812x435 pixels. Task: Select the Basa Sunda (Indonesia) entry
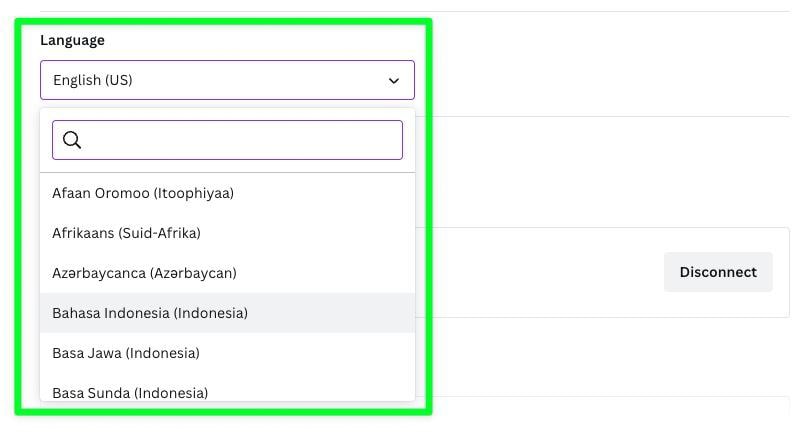(x=227, y=391)
